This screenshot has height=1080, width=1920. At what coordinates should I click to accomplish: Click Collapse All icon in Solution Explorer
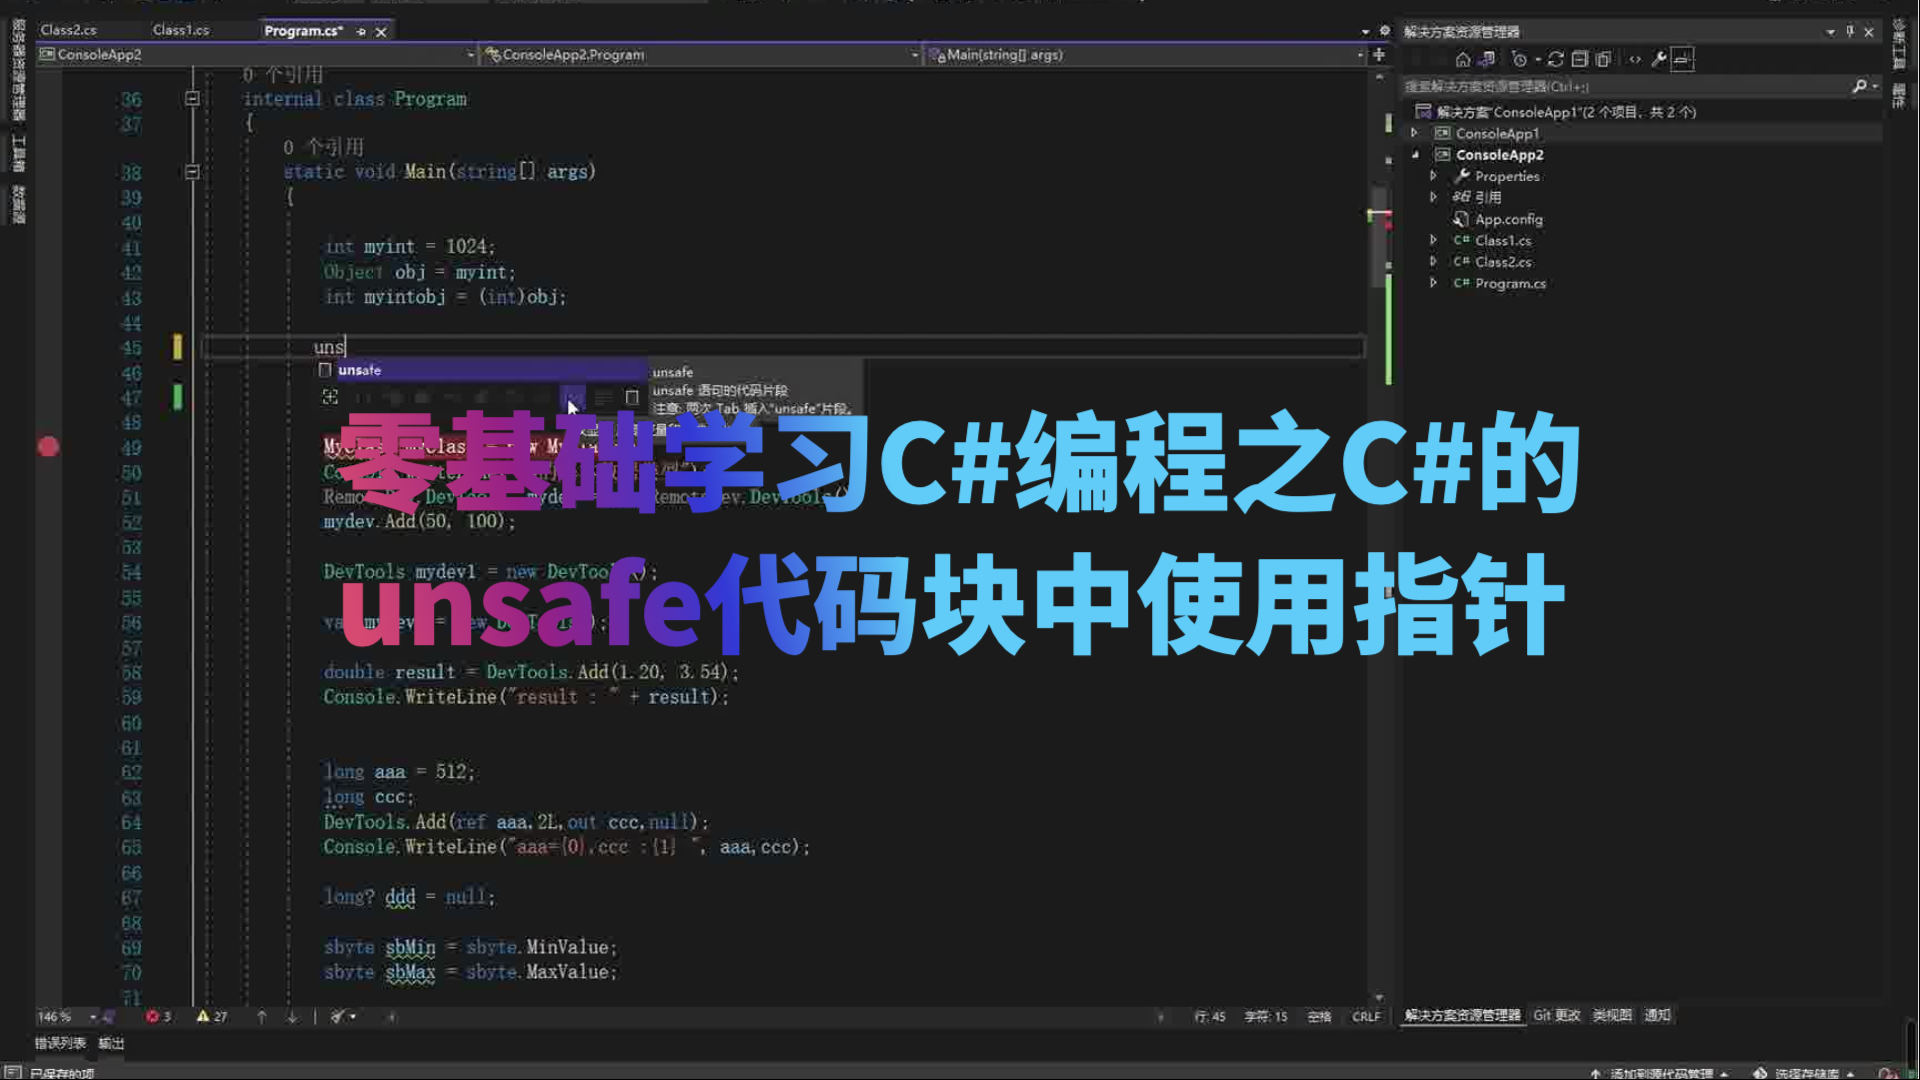(x=1580, y=59)
